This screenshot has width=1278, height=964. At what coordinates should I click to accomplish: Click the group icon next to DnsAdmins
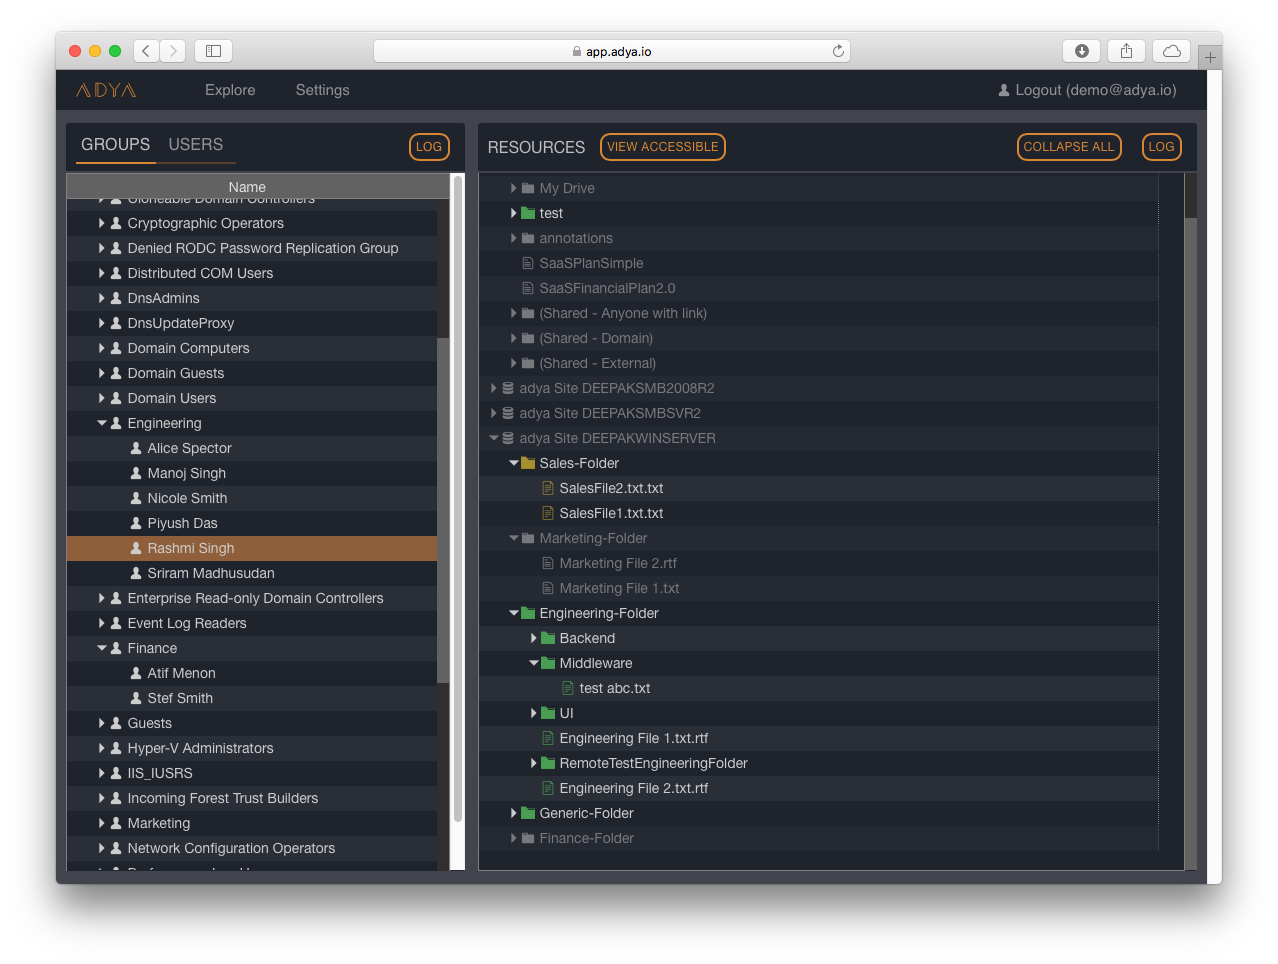pyautogui.click(x=115, y=298)
